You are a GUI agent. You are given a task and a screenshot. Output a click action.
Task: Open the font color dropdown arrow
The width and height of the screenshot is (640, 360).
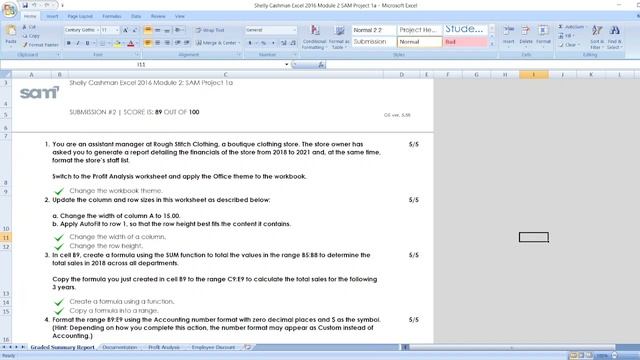[137, 43]
